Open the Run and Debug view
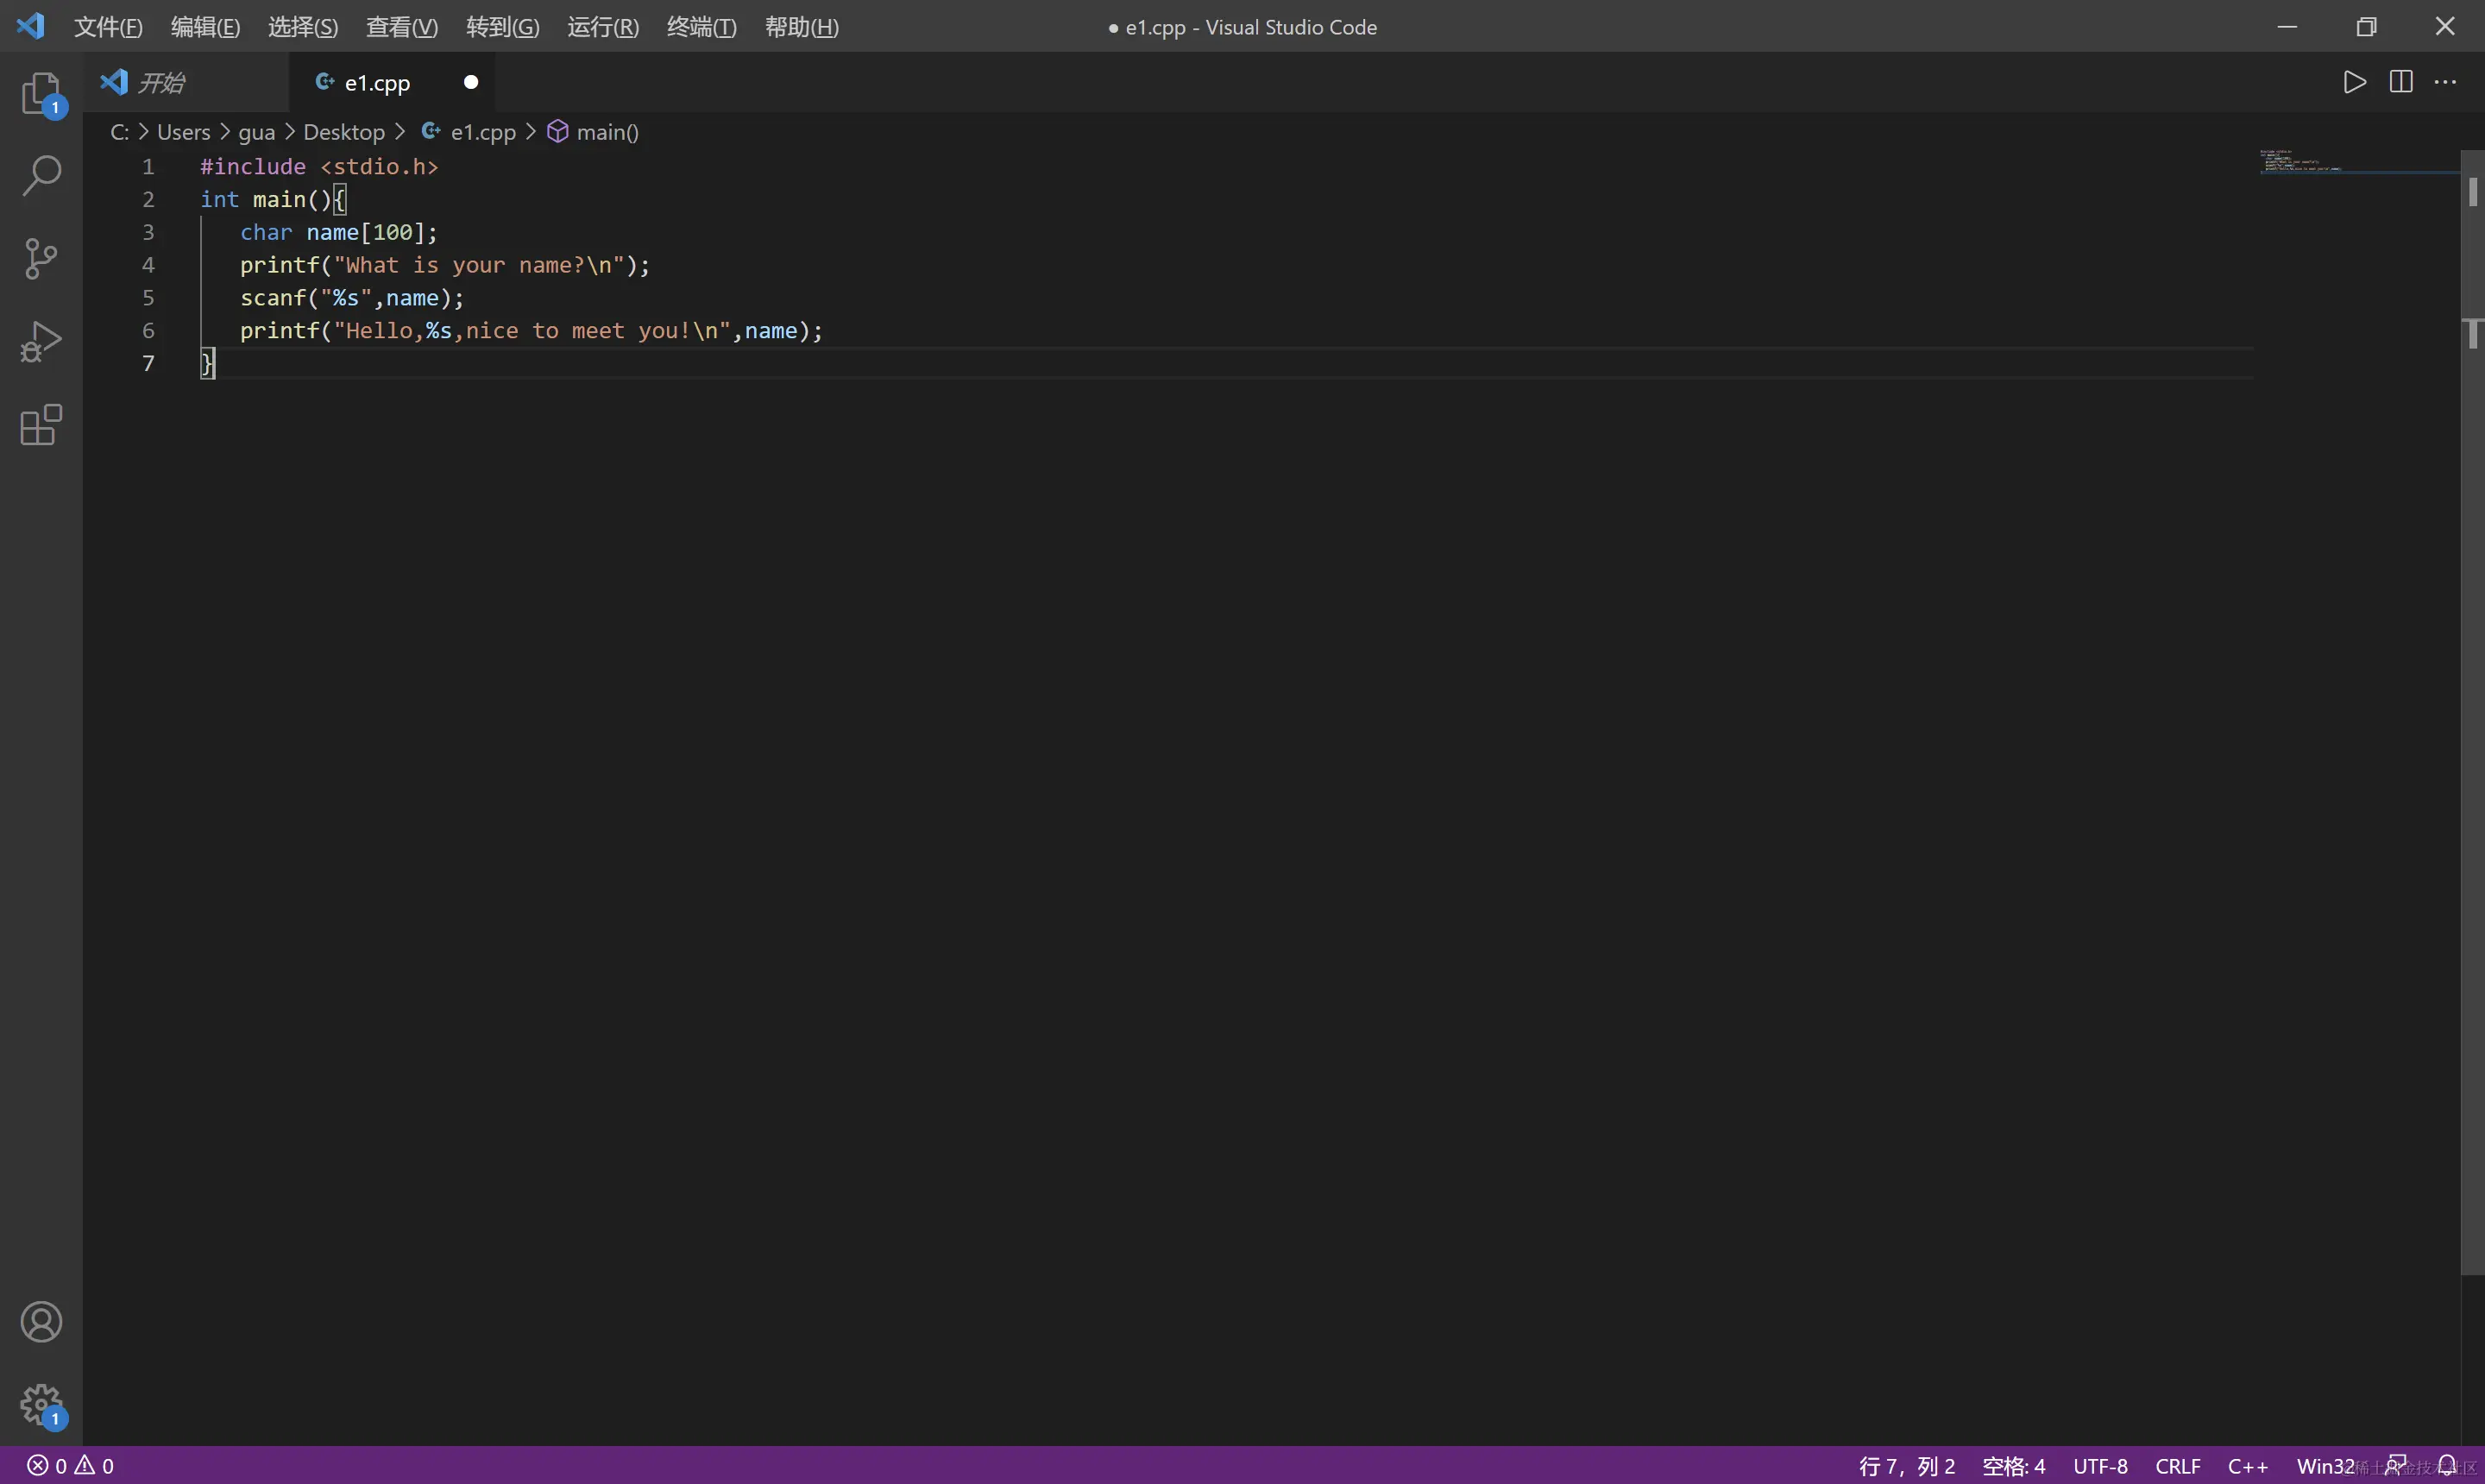 (41, 342)
